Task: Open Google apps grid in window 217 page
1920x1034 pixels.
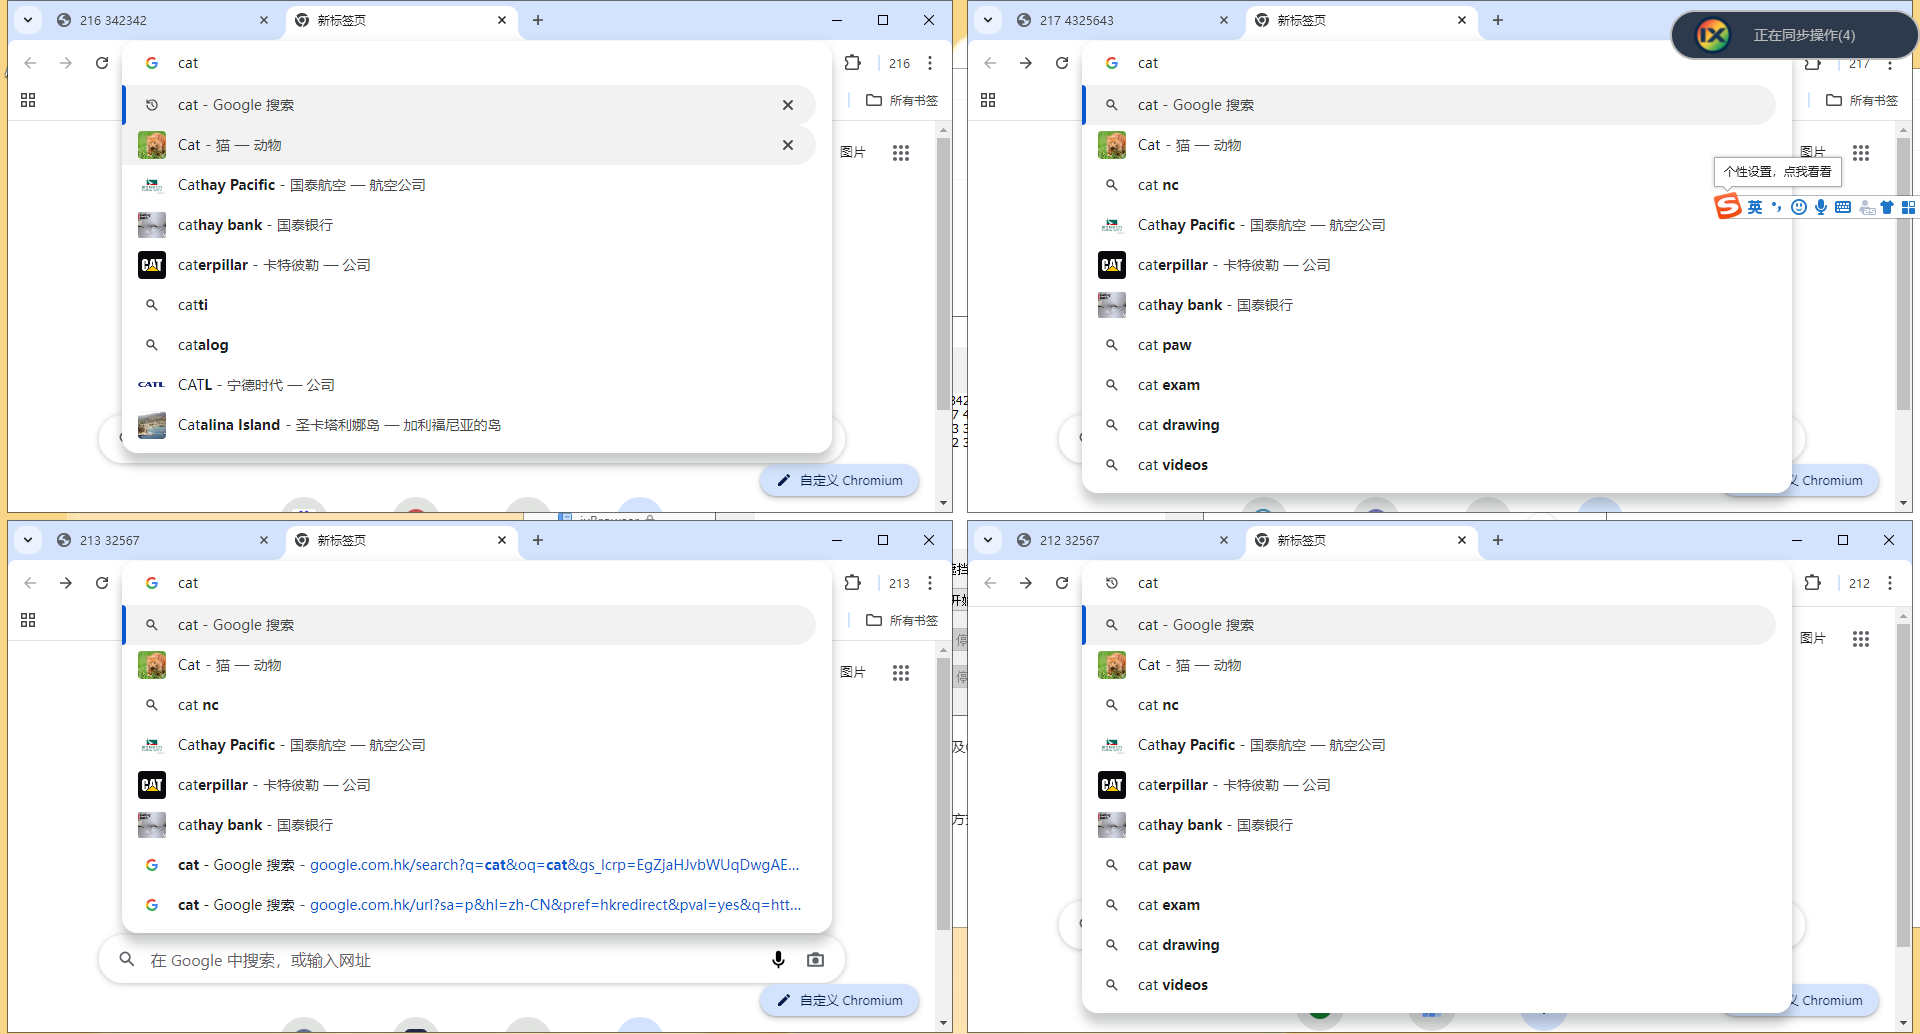Action: click(x=1861, y=153)
